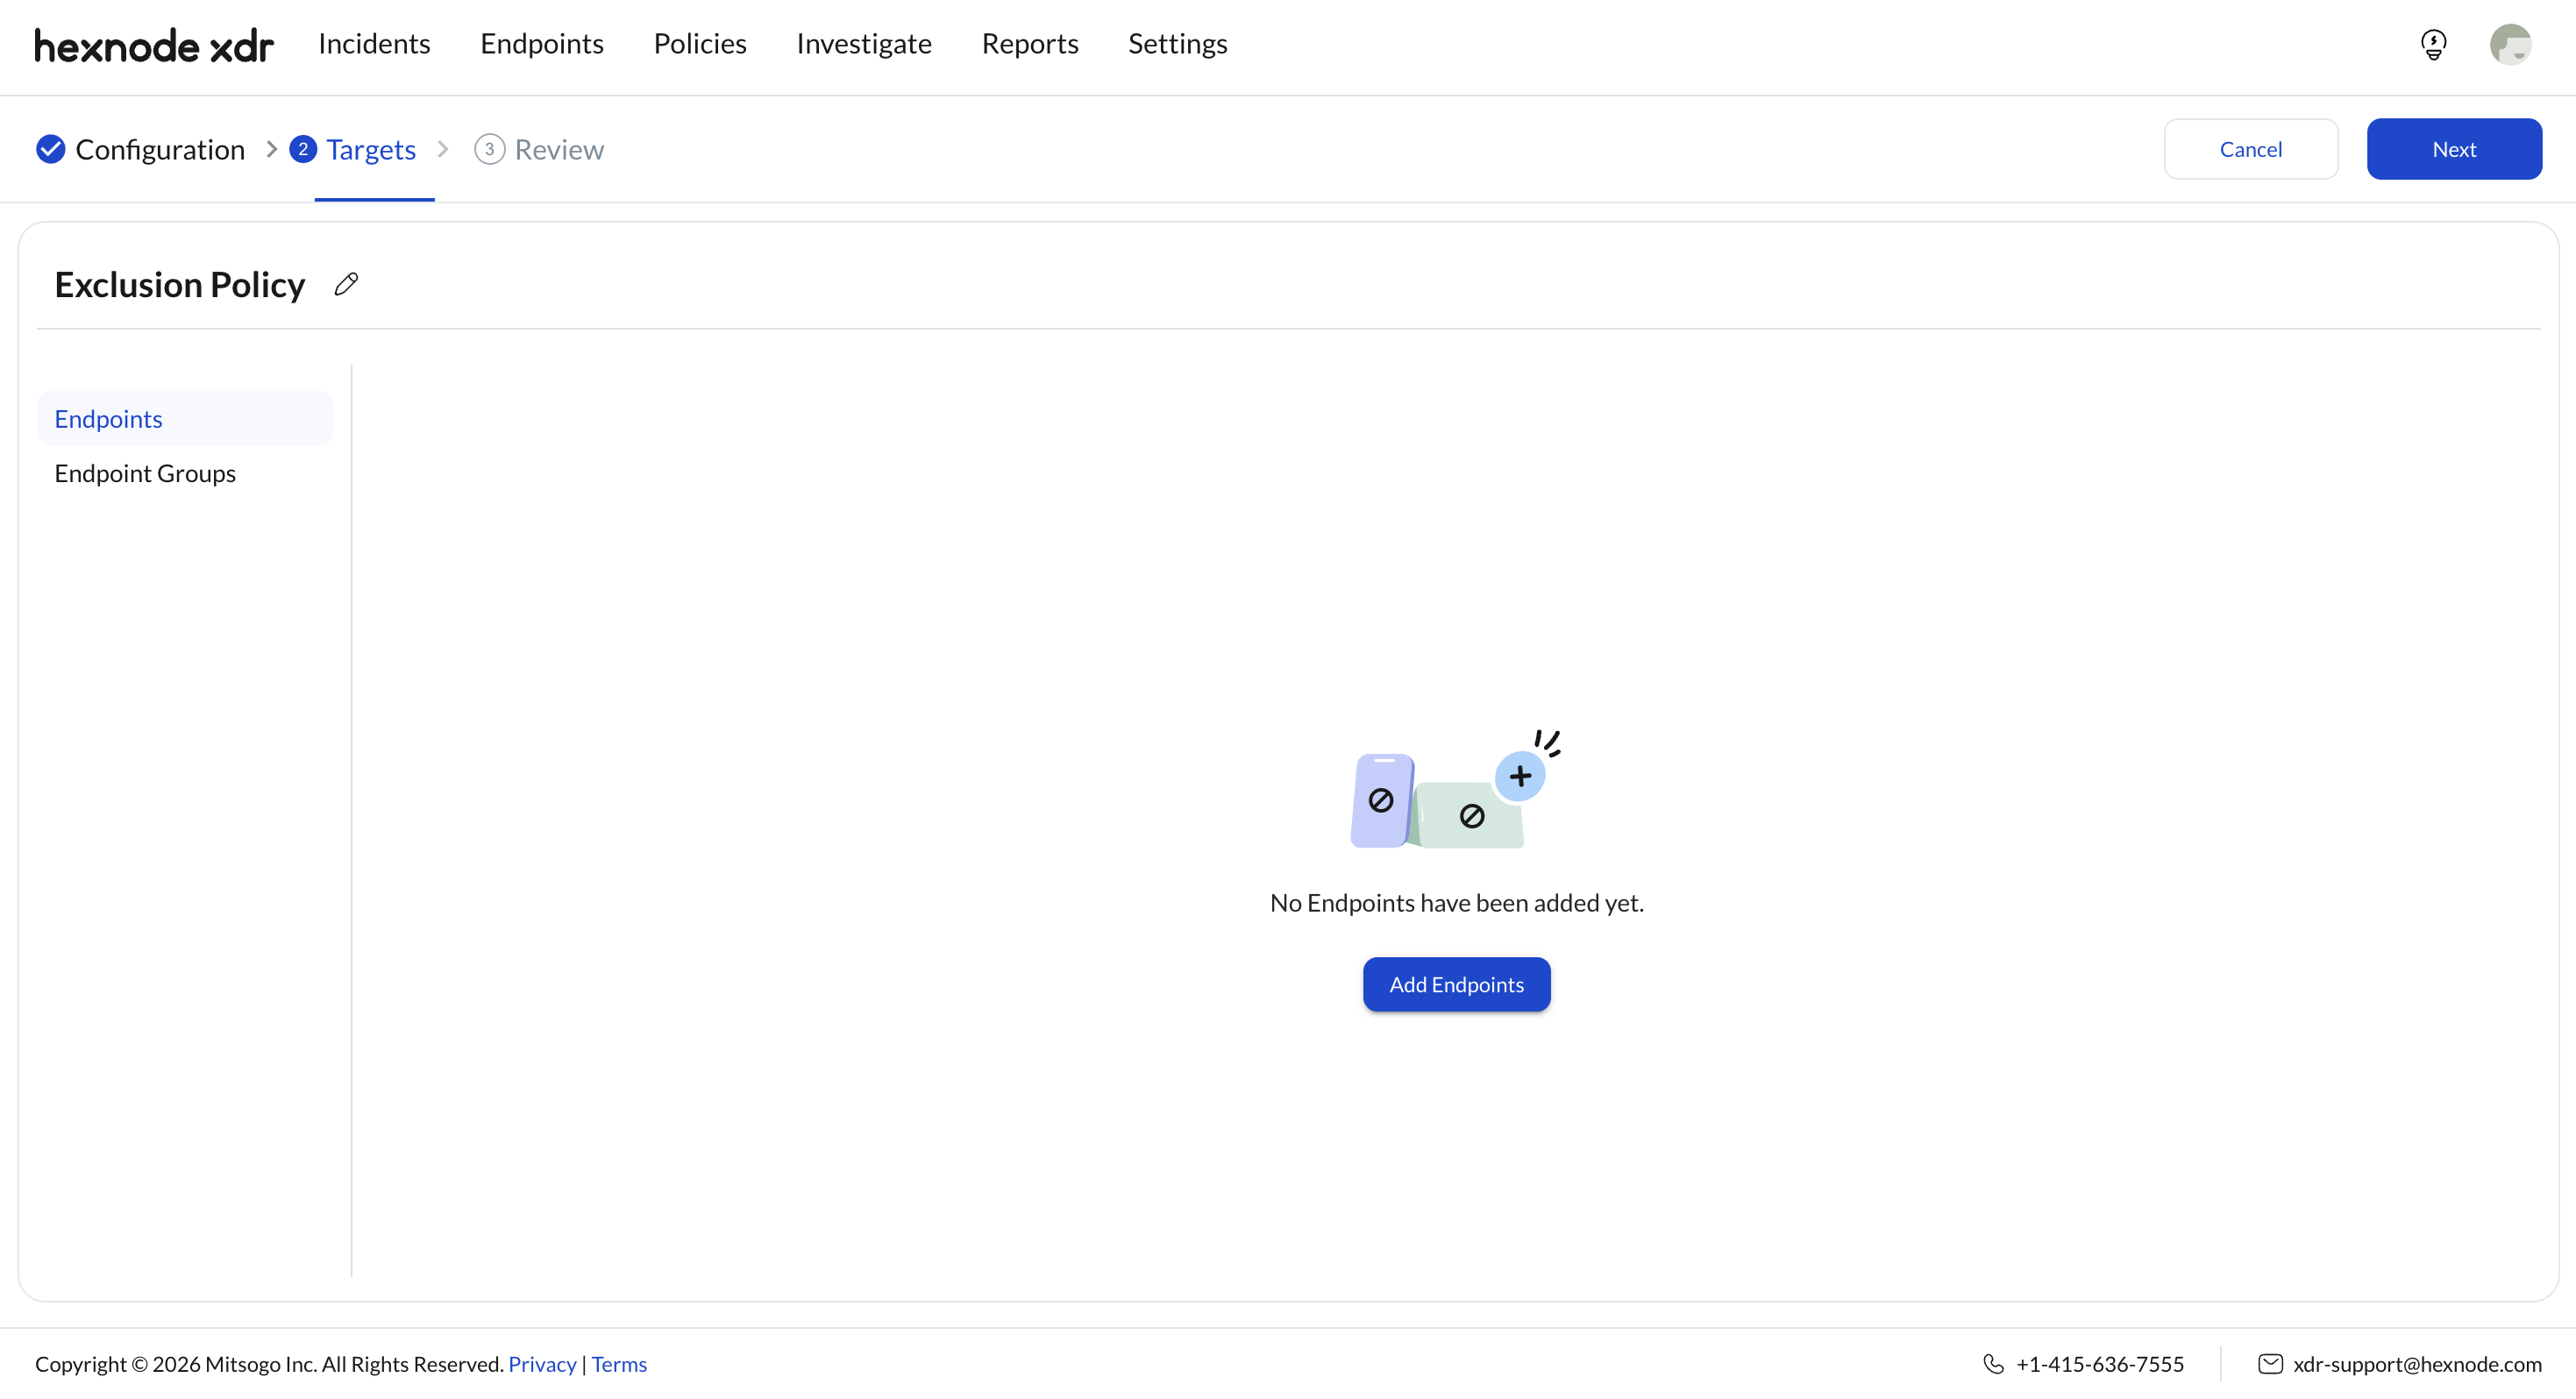
Task: Click the step 2 circle badge
Action: [x=303, y=149]
